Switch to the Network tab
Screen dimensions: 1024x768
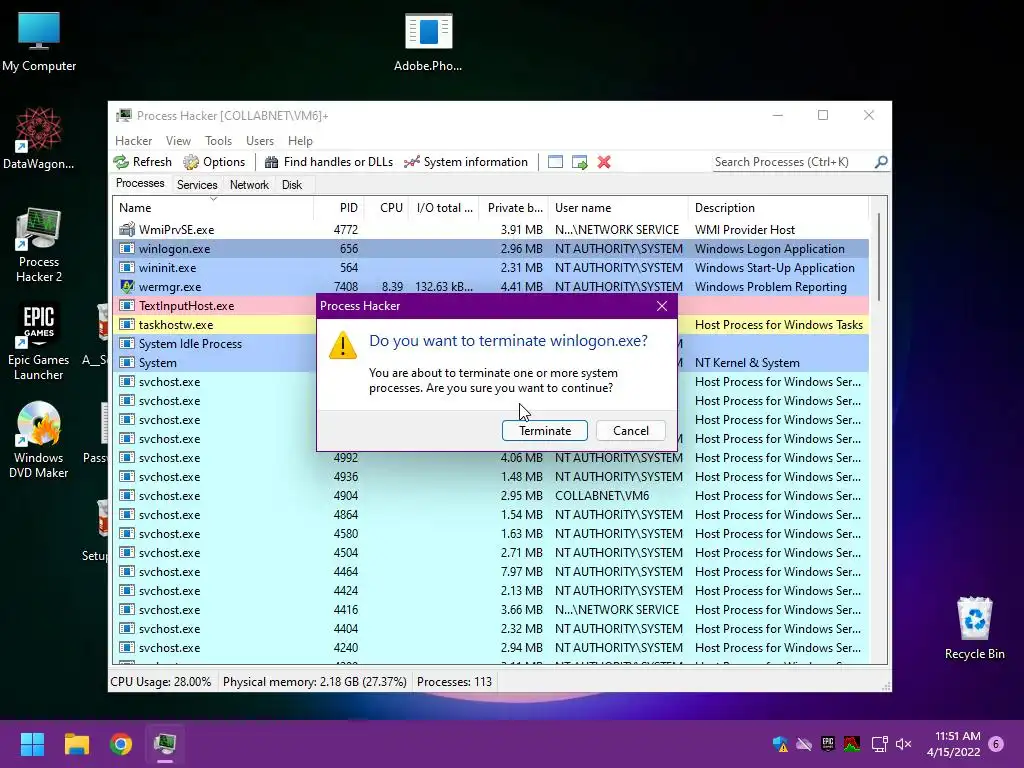pos(249,185)
